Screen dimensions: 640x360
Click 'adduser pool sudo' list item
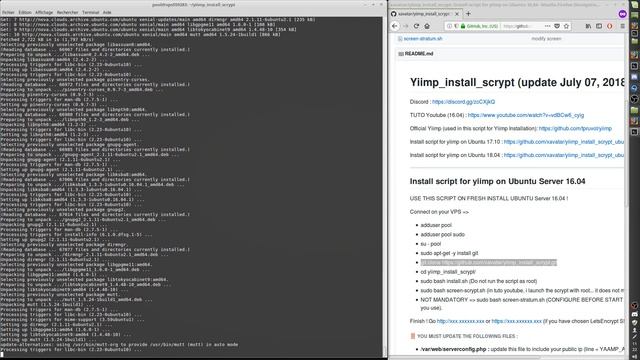(x=442, y=234)
